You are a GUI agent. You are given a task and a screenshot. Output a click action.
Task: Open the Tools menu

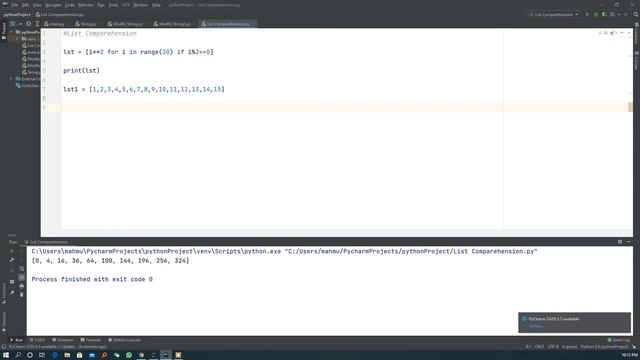click(113, 5)
